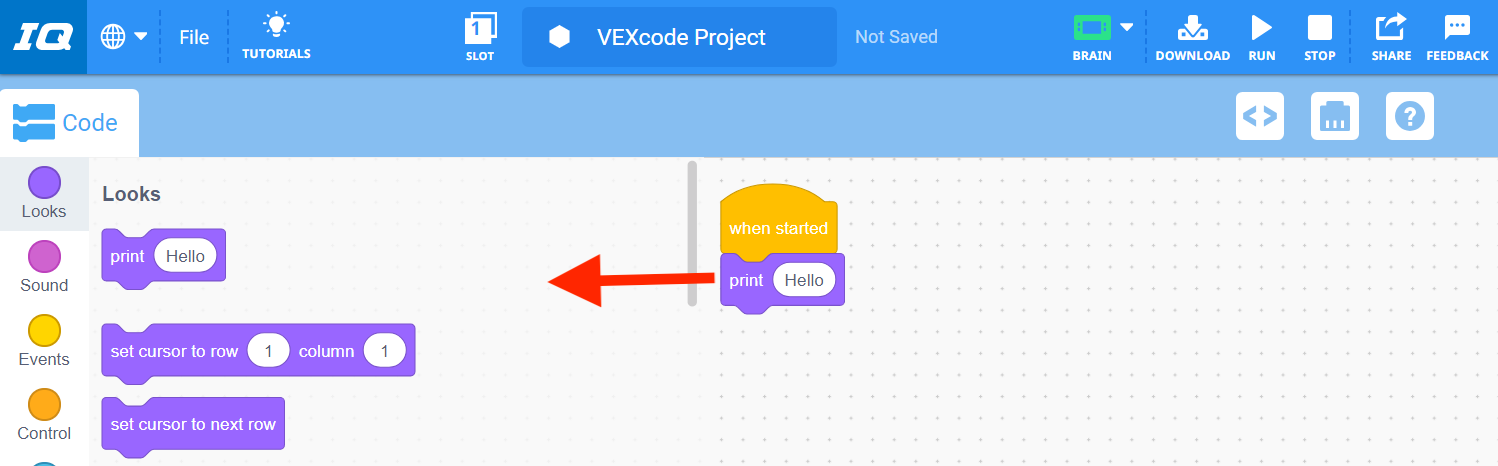The height and width of the screenshot is (466, 1498).
Task: Show the code viewer panel
Action: [x=1259, y=116]
